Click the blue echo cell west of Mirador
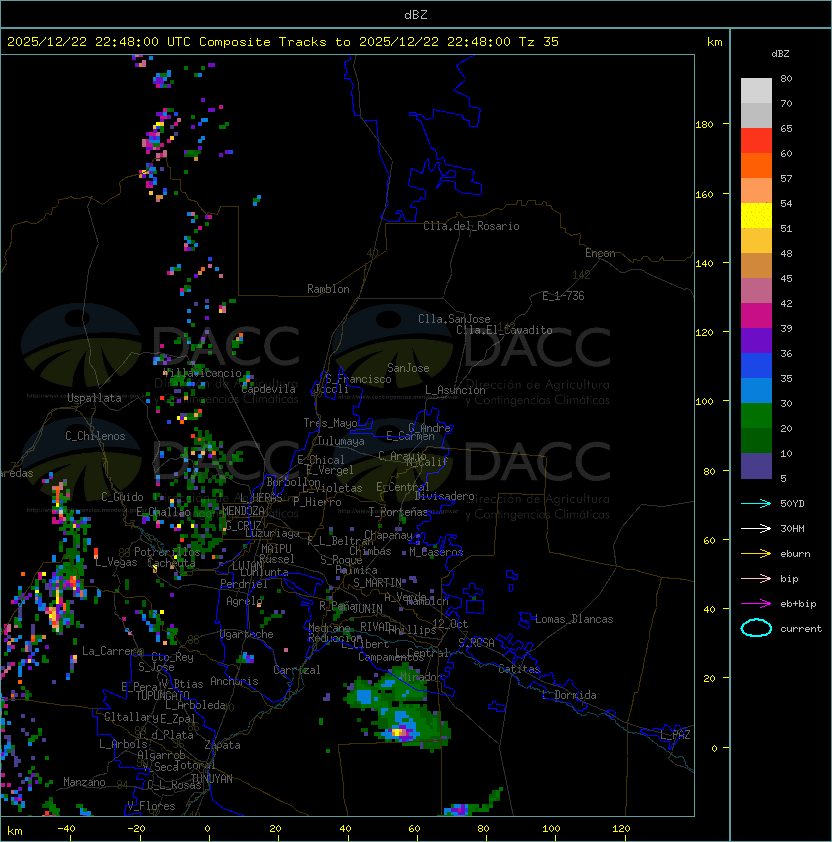 (x=365, y=696)
